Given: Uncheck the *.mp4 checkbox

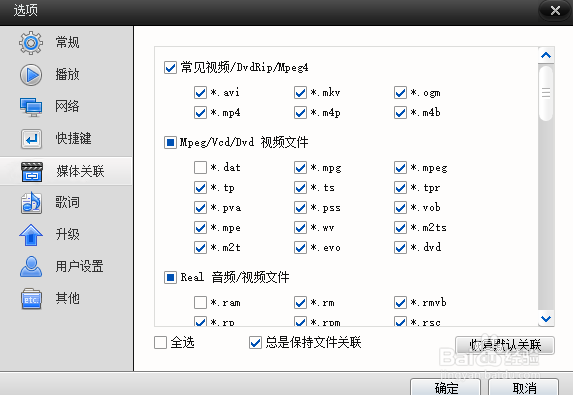Looking at the screenshot, I should click(200, 113).
